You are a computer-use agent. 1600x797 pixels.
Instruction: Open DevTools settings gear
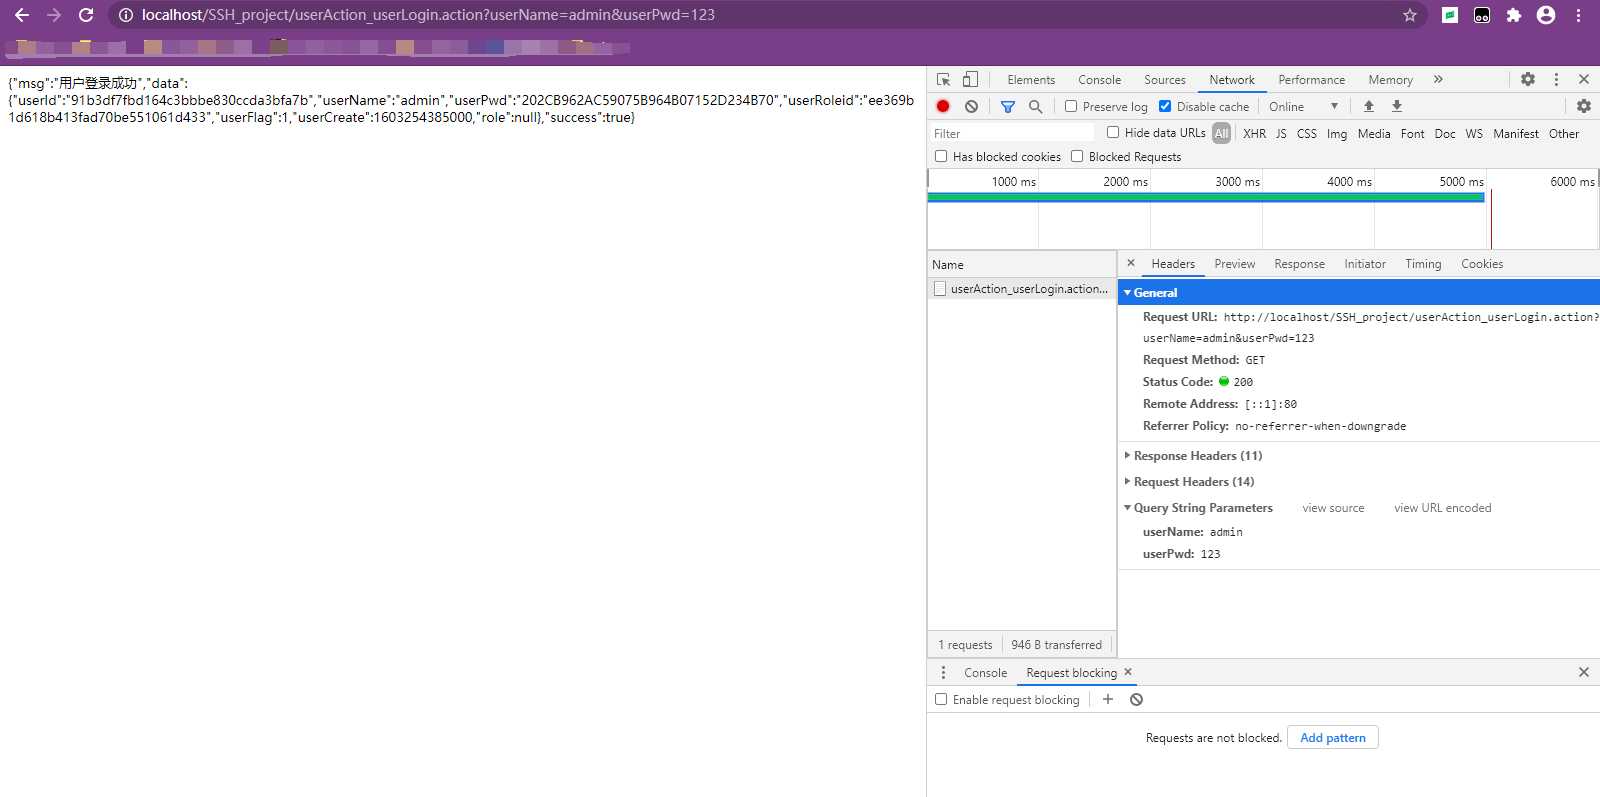pos(1528,79)
